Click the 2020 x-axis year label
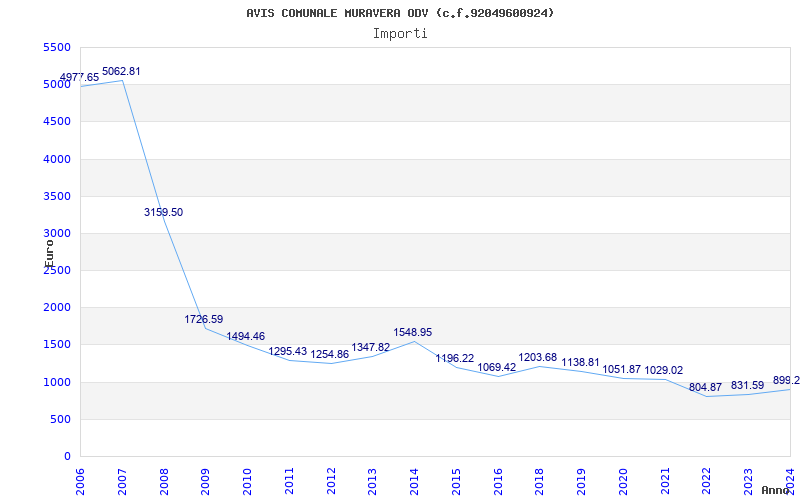This screenshot has width=800, height=500. [623, 481]
